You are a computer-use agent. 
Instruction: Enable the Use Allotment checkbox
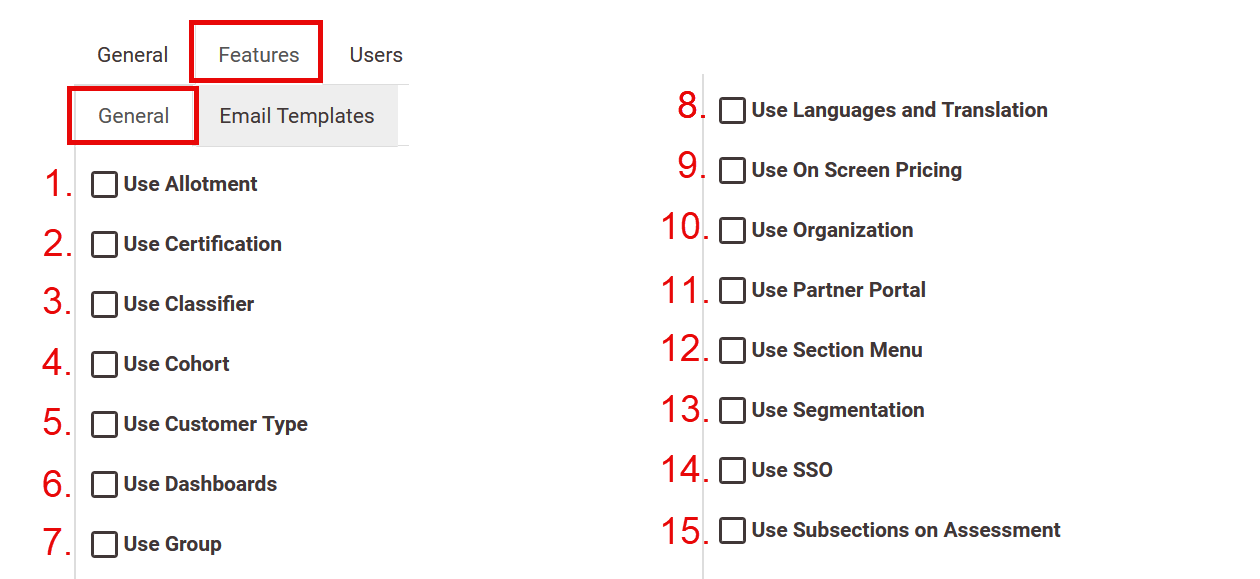click(105, 185)
